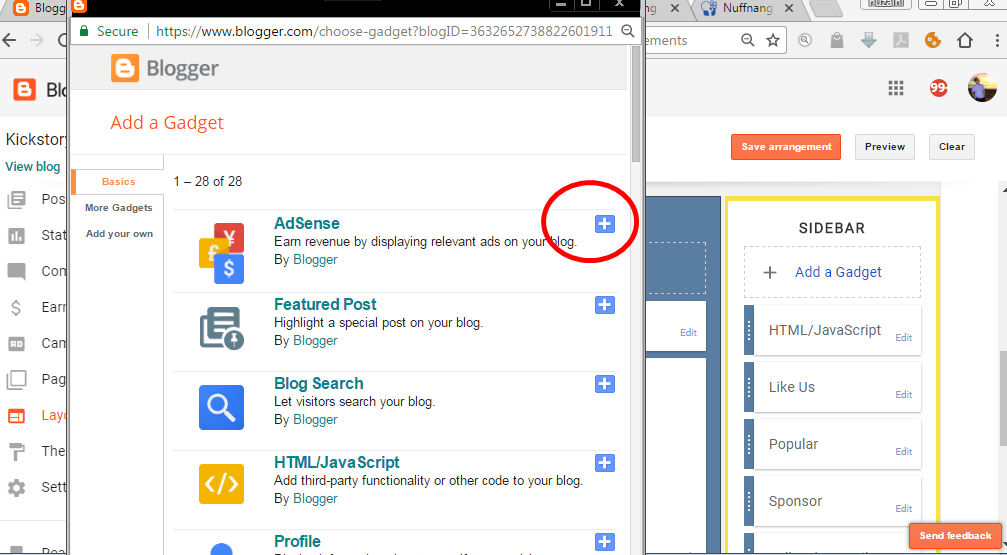1007x555 pixels.
Task: Click the home-shaped extension icon in toolbar
Action: (x=965, y=40)
